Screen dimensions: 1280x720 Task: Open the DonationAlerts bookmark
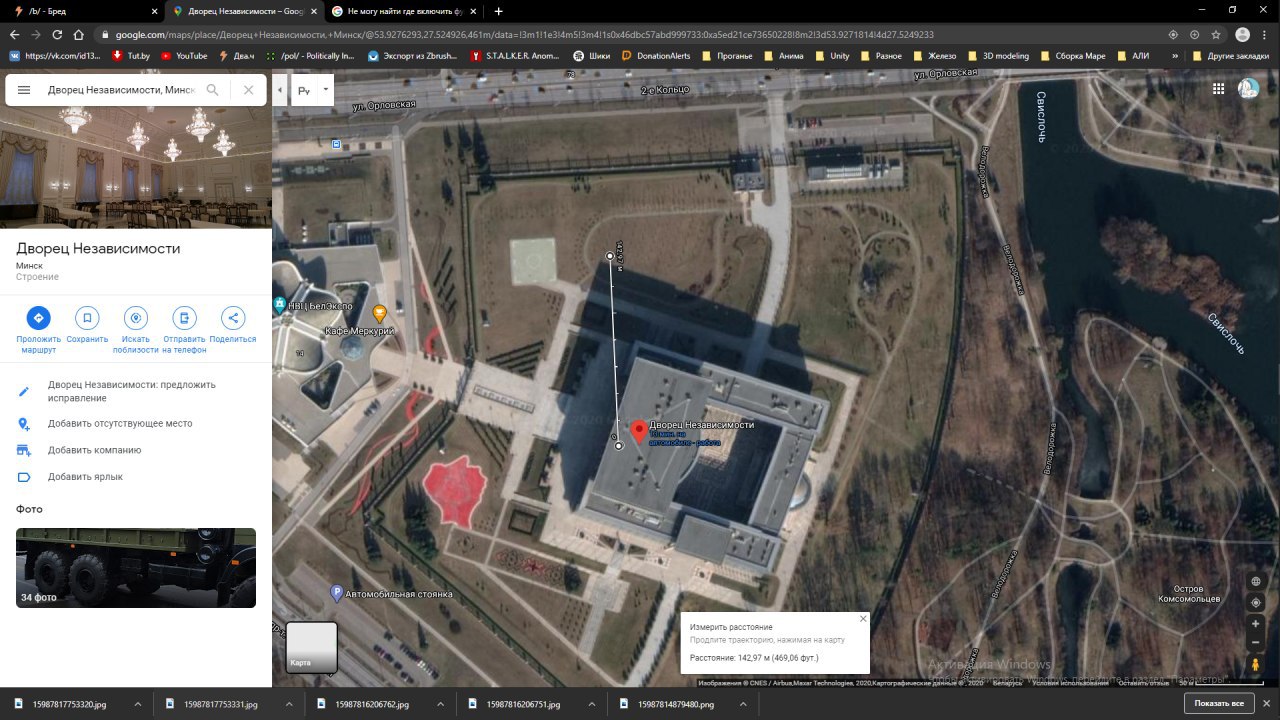pyautogui.click(x=657, y=56)
